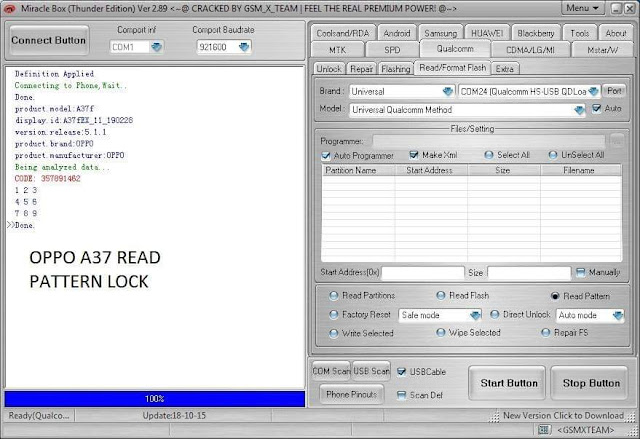Click the CODE: 357891462 log line
The width and height of the screenshot is (640, 439).
click(47, 179)
